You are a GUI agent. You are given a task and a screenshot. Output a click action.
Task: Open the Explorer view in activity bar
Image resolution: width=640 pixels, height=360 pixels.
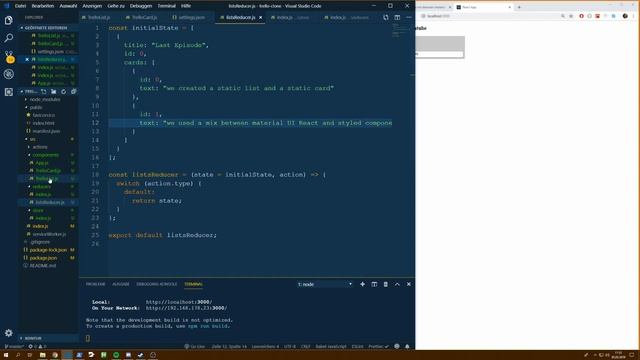pyautogui.click(x=9, y=20)
